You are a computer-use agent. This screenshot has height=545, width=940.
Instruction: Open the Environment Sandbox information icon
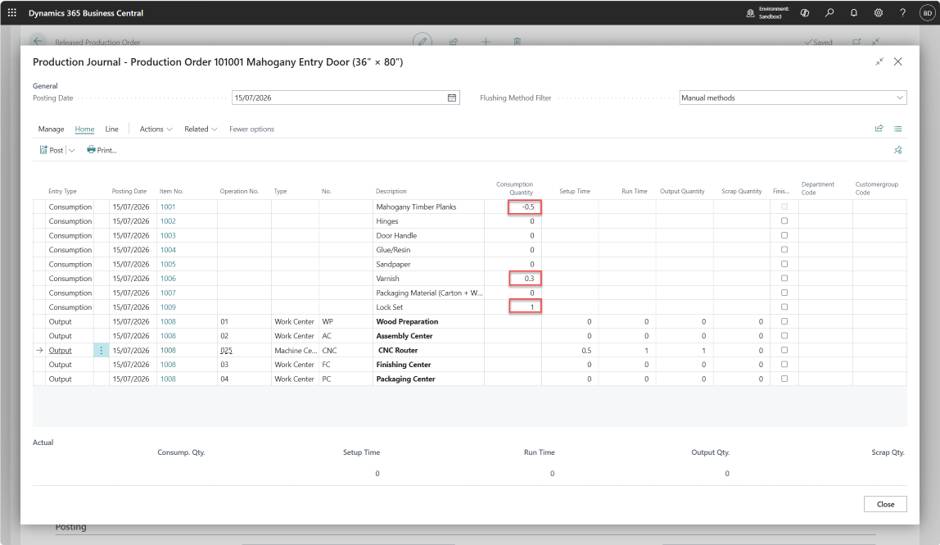(750, 13)
